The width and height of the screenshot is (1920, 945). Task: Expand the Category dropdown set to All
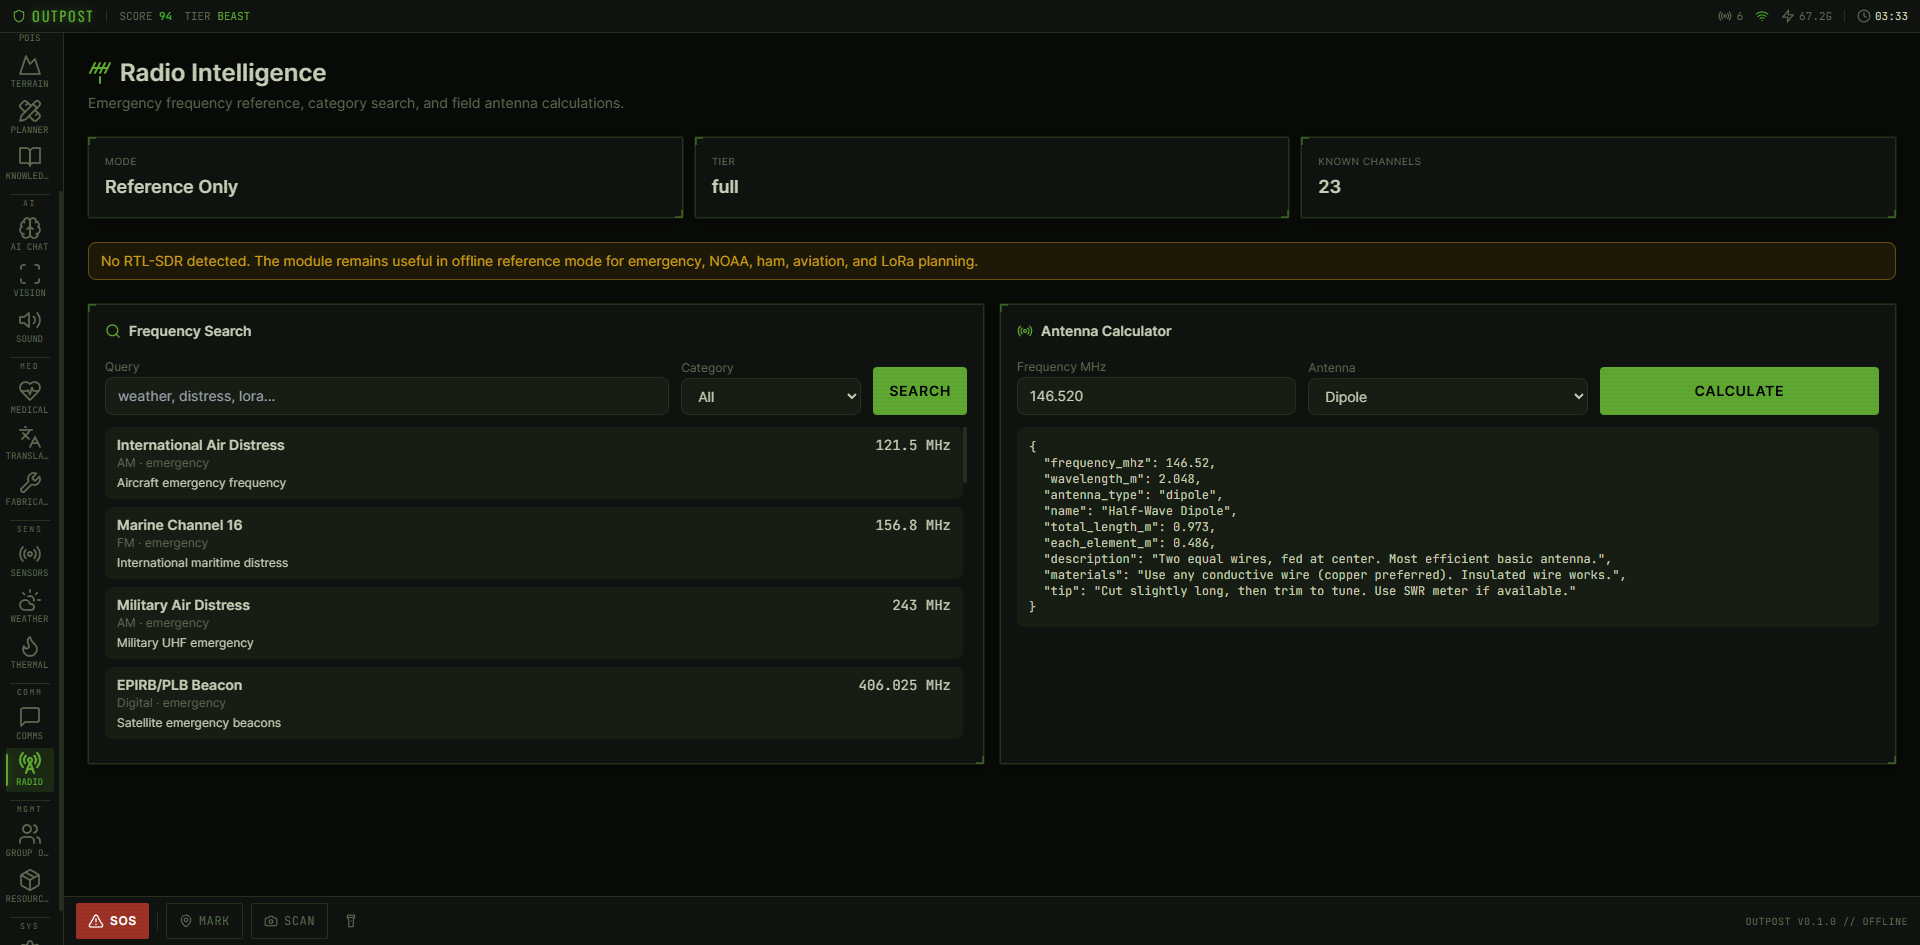point(770,397)
